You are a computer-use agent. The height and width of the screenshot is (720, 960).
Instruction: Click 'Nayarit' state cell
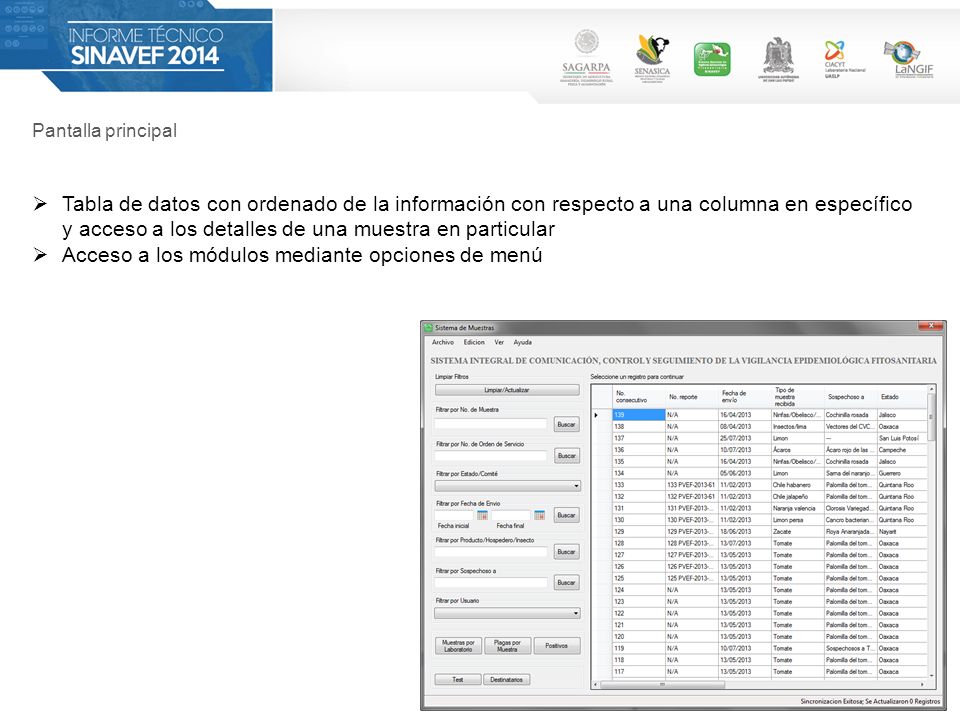[x=902, y=531]
